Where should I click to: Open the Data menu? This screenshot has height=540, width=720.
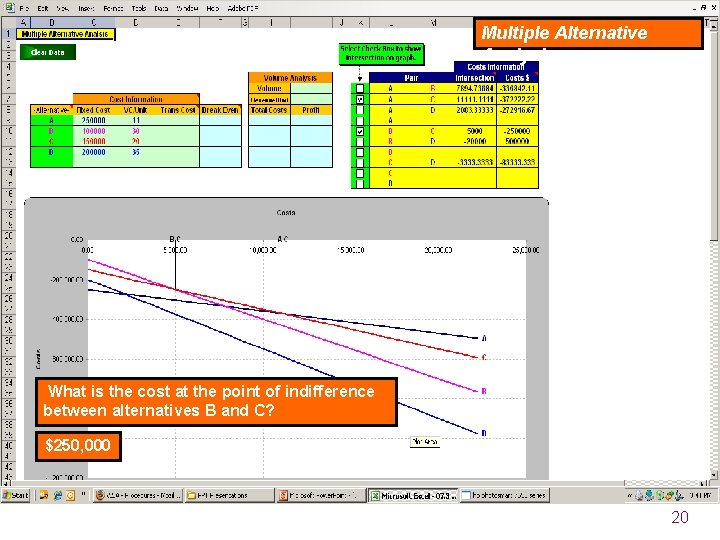(161, 8)
